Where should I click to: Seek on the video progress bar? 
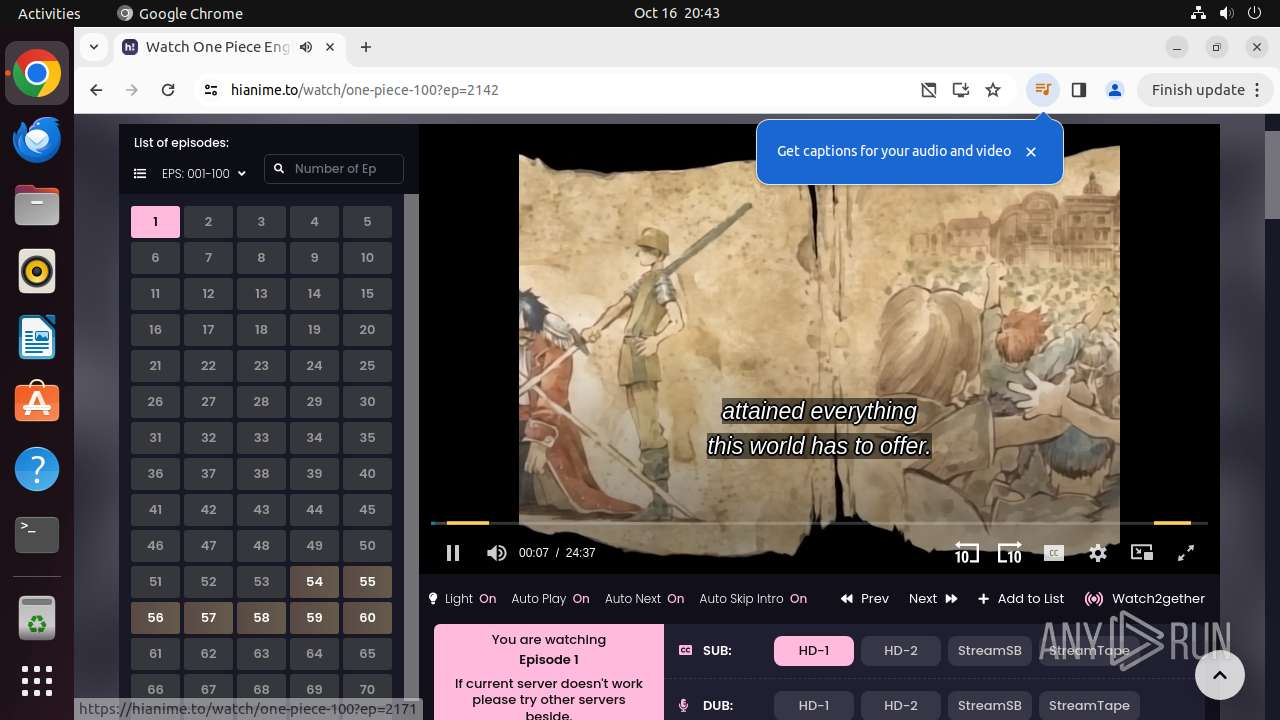819,523
